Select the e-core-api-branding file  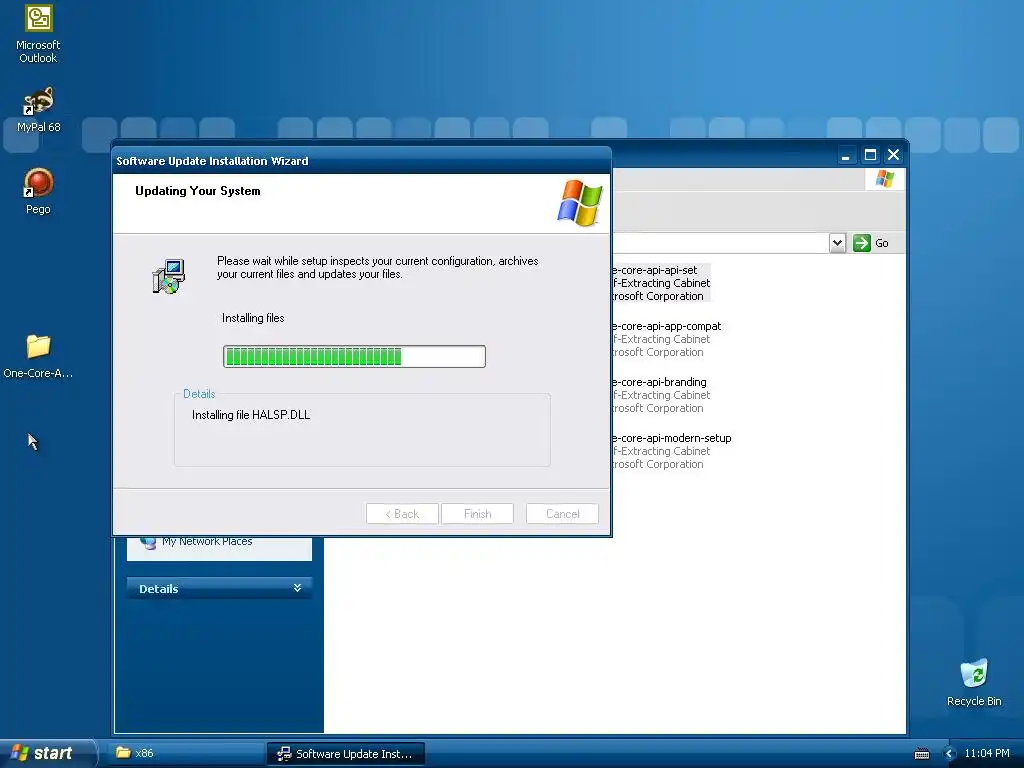(661, 395)
